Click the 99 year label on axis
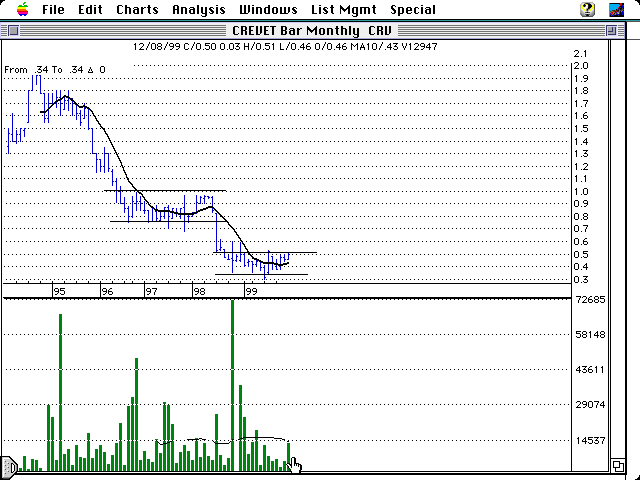This screenshot has width=640, height=480. point(251,291)
